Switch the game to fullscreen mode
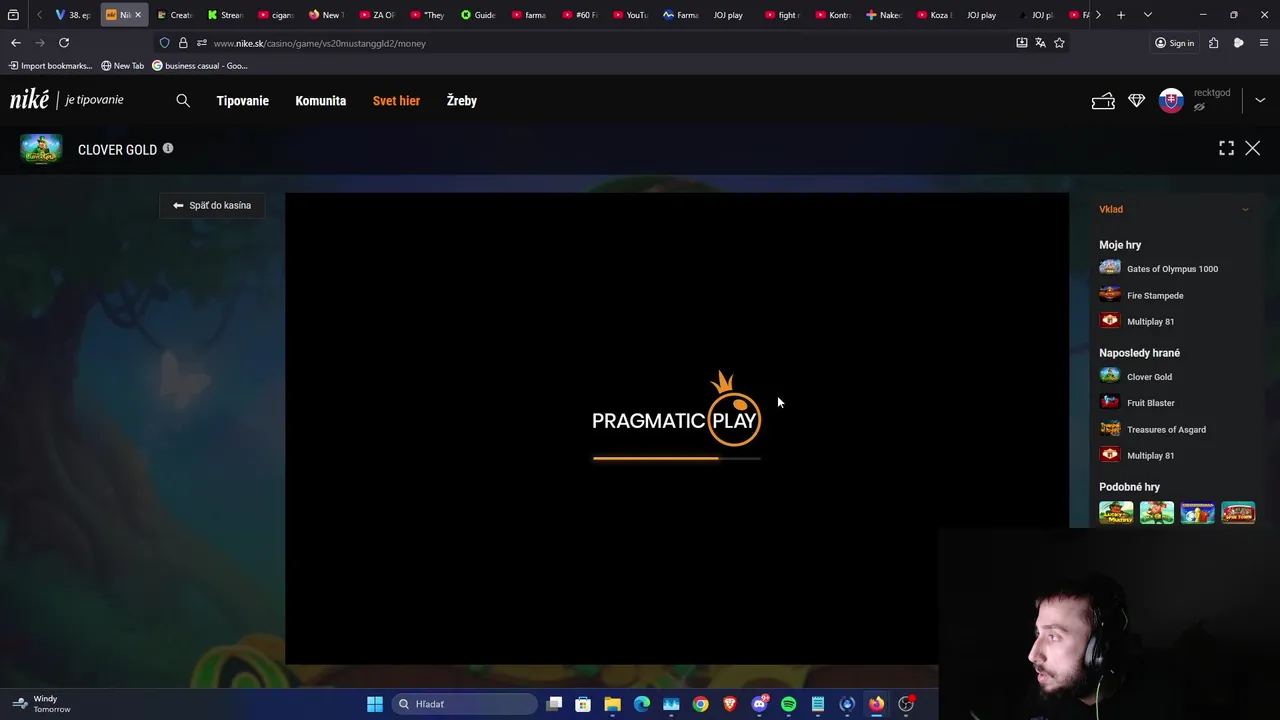Screen dimensions: 1280x720 1226,148
